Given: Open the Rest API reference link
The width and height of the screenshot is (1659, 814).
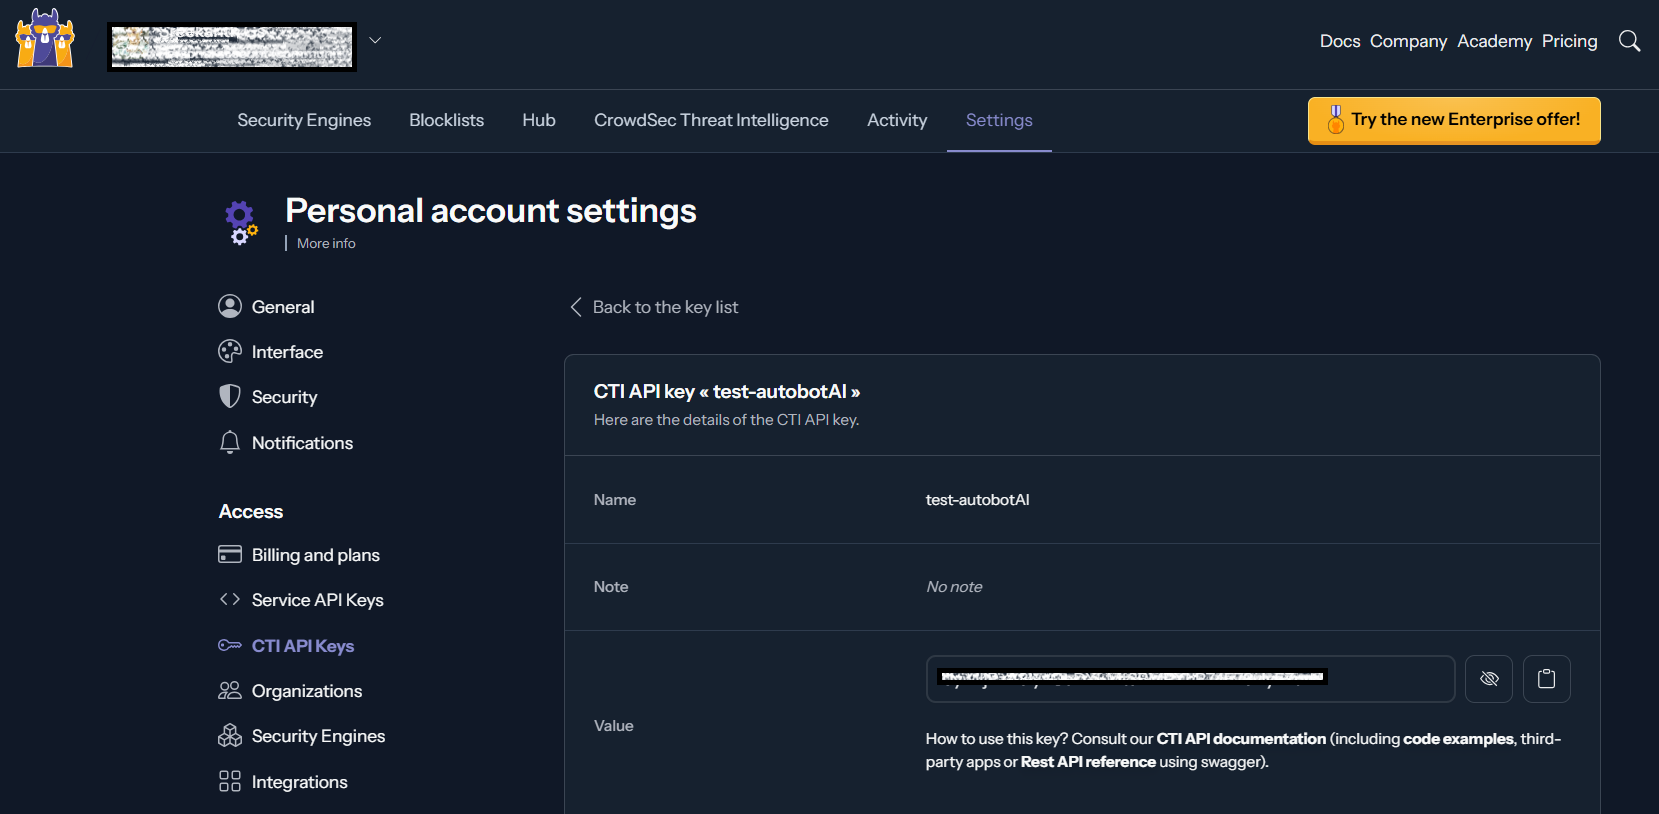Looking at the screenshot, I should [1088, 762].
